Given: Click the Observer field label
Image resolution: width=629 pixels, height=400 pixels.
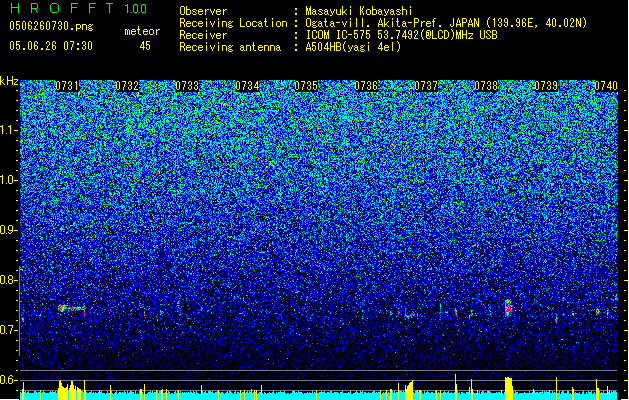Looking at the screenshot, I should click(203, 11).
